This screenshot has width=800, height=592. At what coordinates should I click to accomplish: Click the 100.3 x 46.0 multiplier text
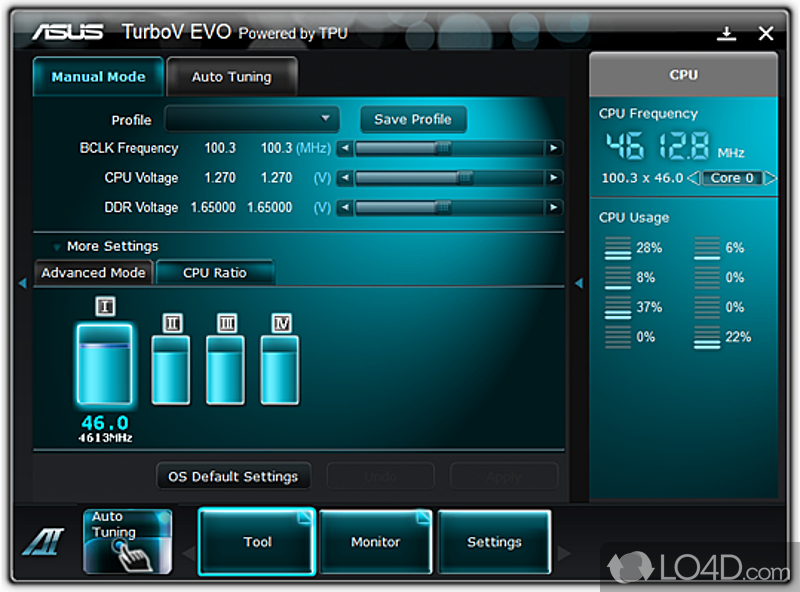tap(642, 178)
